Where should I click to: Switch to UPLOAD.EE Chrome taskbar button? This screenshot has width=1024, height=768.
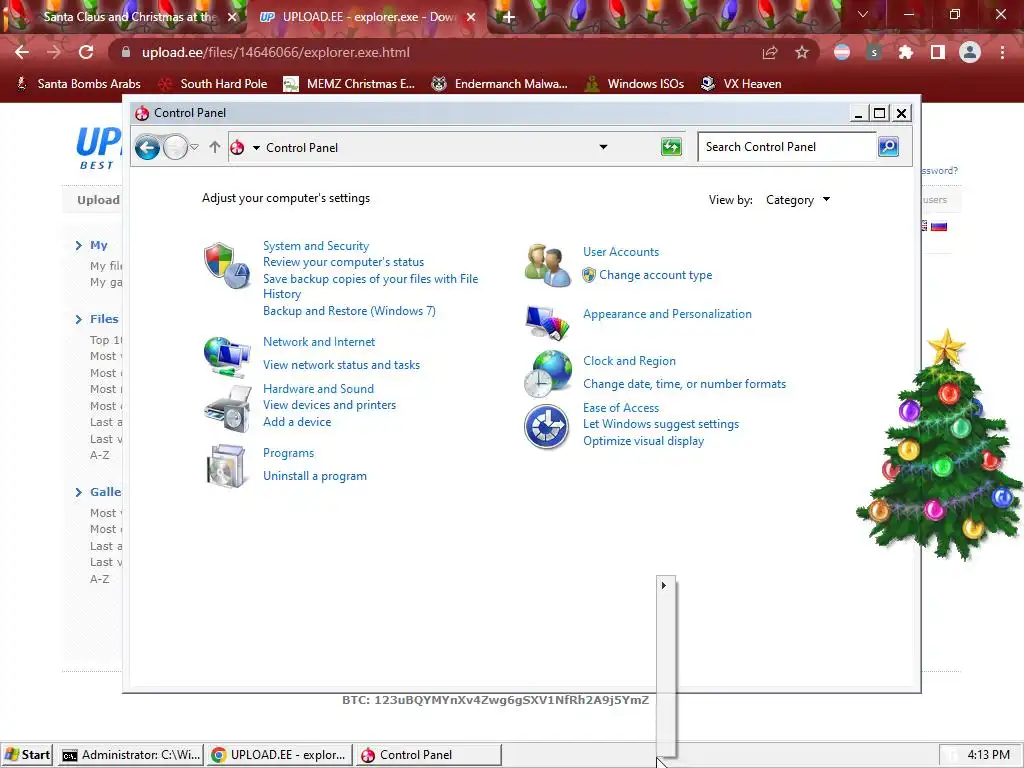click(280, 755)
